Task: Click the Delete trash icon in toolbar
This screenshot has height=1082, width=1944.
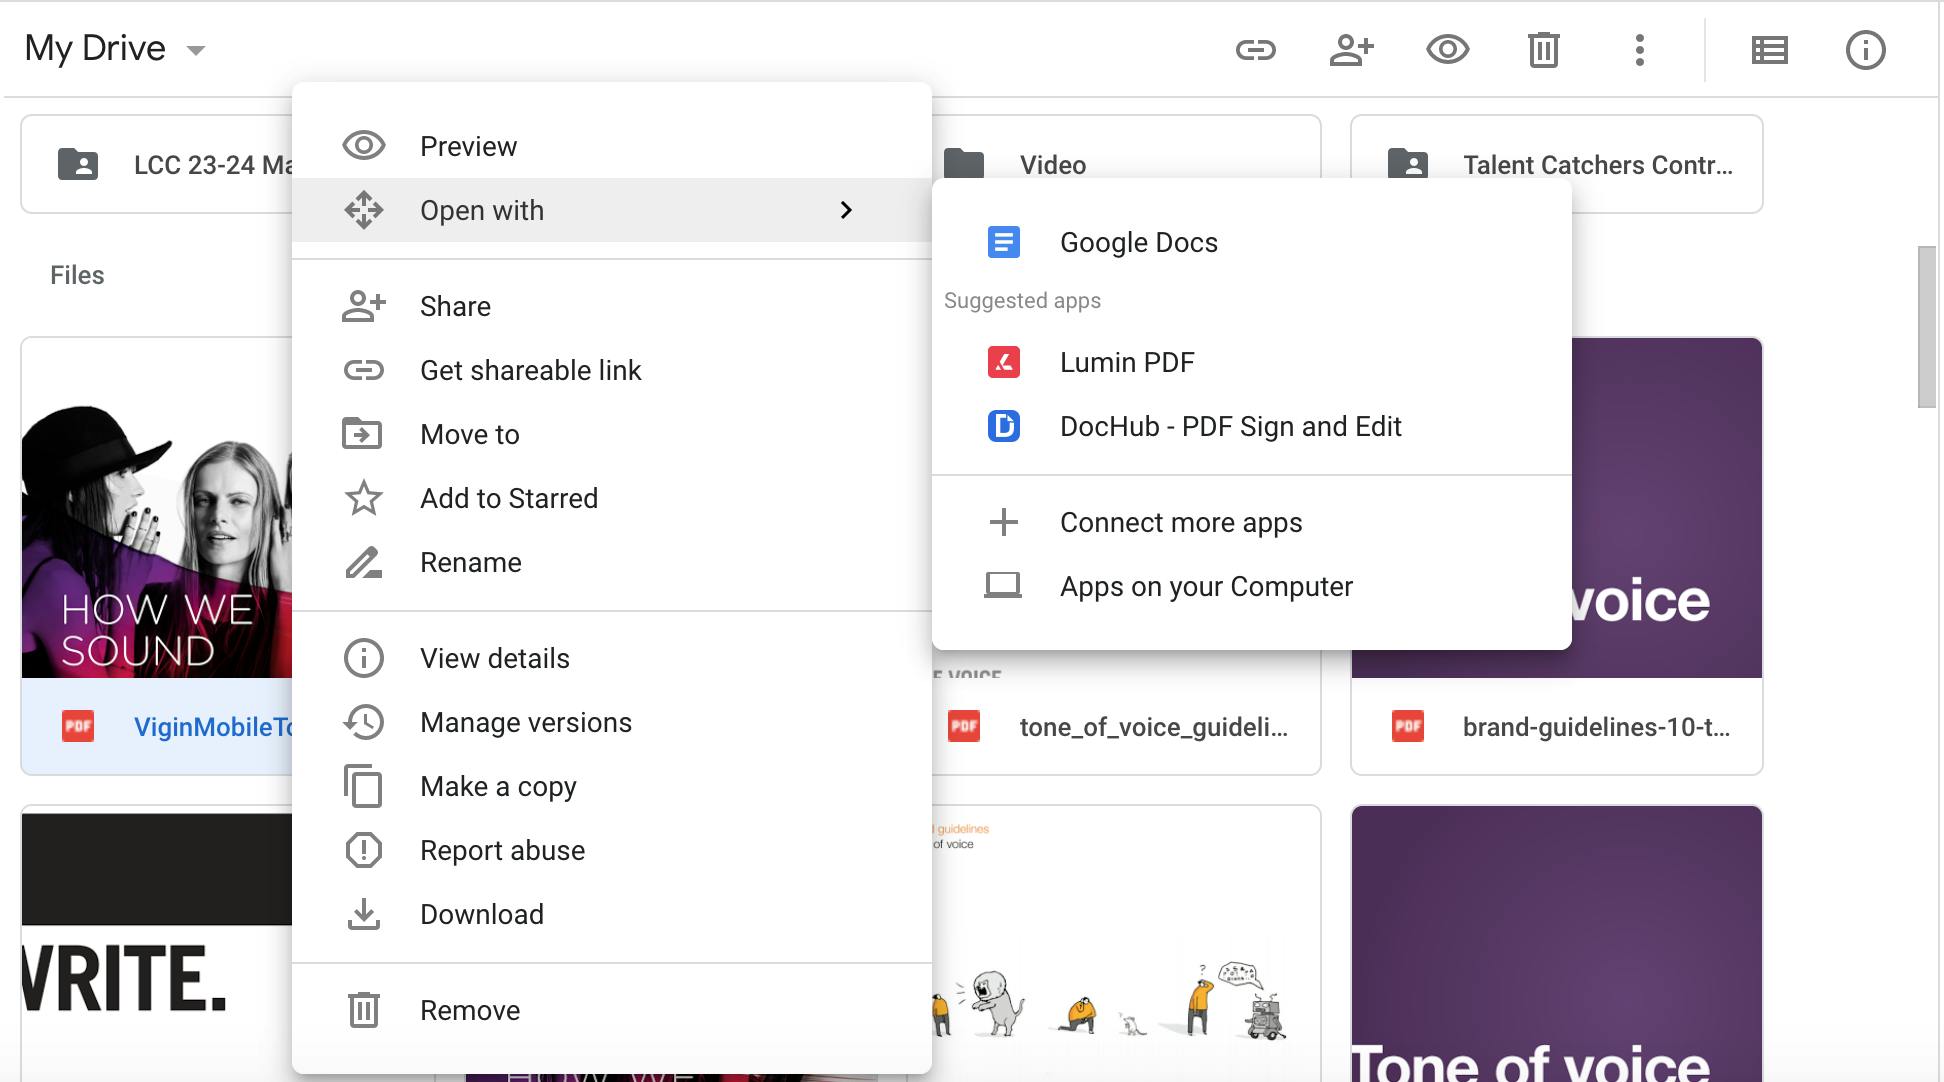Action: point(1543,48)
